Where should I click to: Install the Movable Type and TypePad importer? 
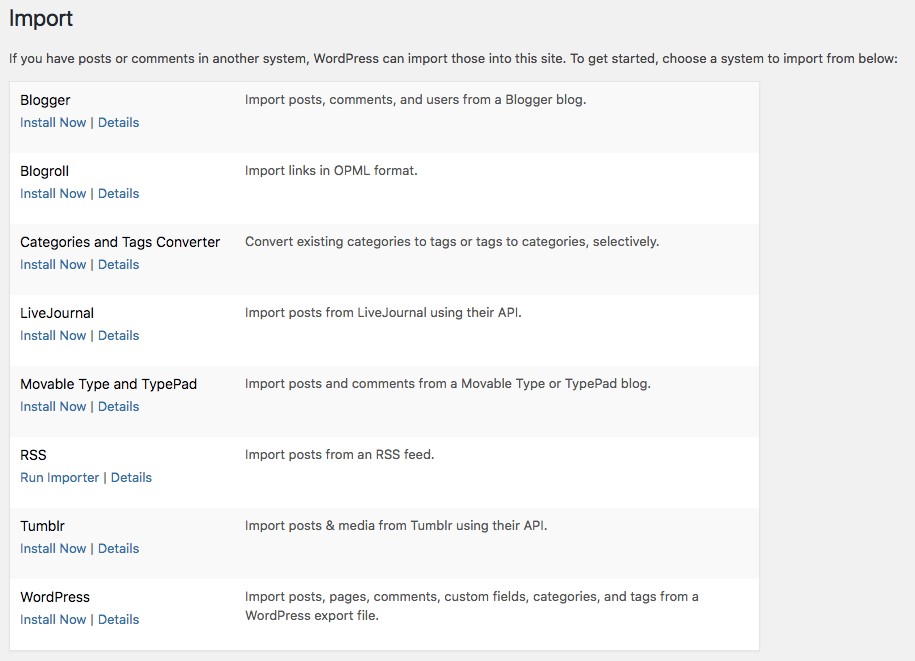[x=53, y=407]
